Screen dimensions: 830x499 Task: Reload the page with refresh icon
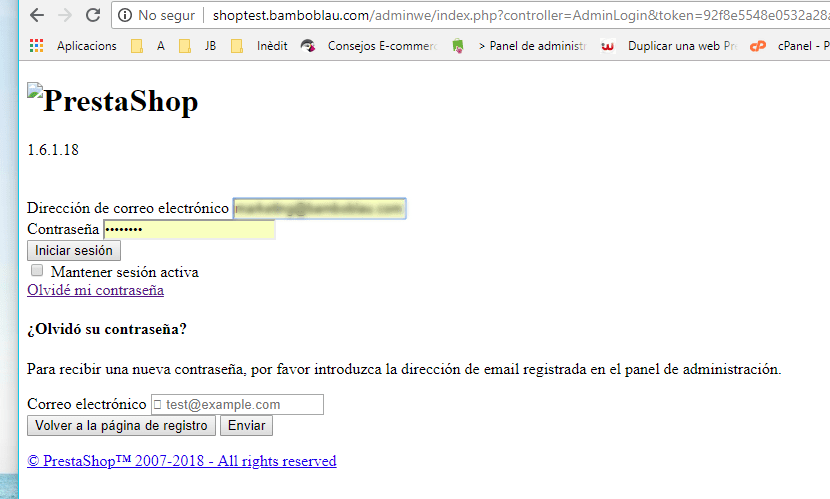point(93,15)
